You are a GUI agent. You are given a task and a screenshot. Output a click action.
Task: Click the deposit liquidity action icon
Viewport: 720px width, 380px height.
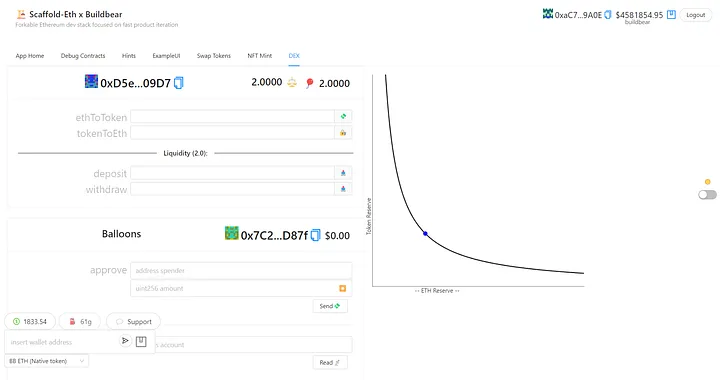point(343,173)
